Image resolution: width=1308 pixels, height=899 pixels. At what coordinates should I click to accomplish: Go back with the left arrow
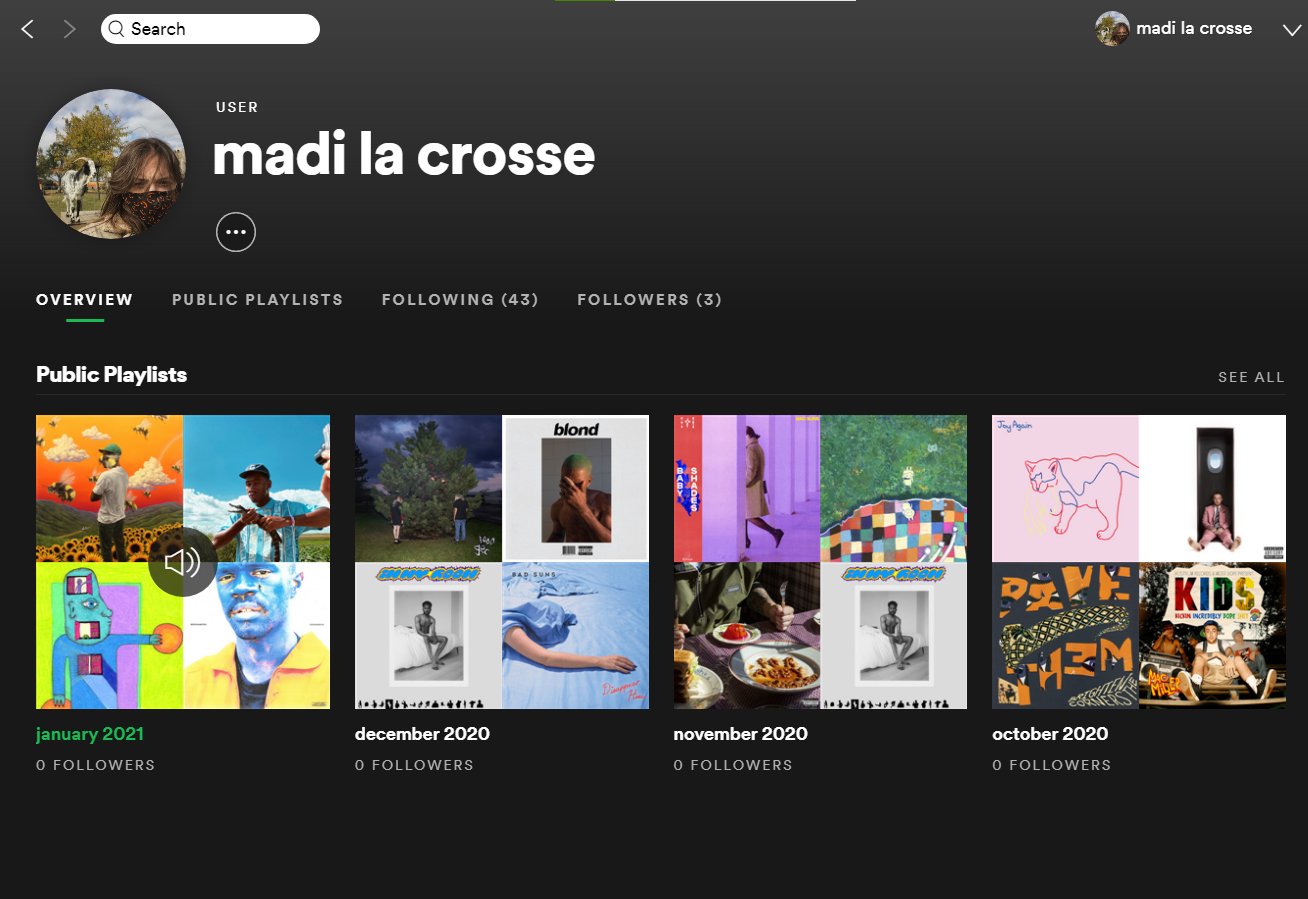[x=28, y=29]
